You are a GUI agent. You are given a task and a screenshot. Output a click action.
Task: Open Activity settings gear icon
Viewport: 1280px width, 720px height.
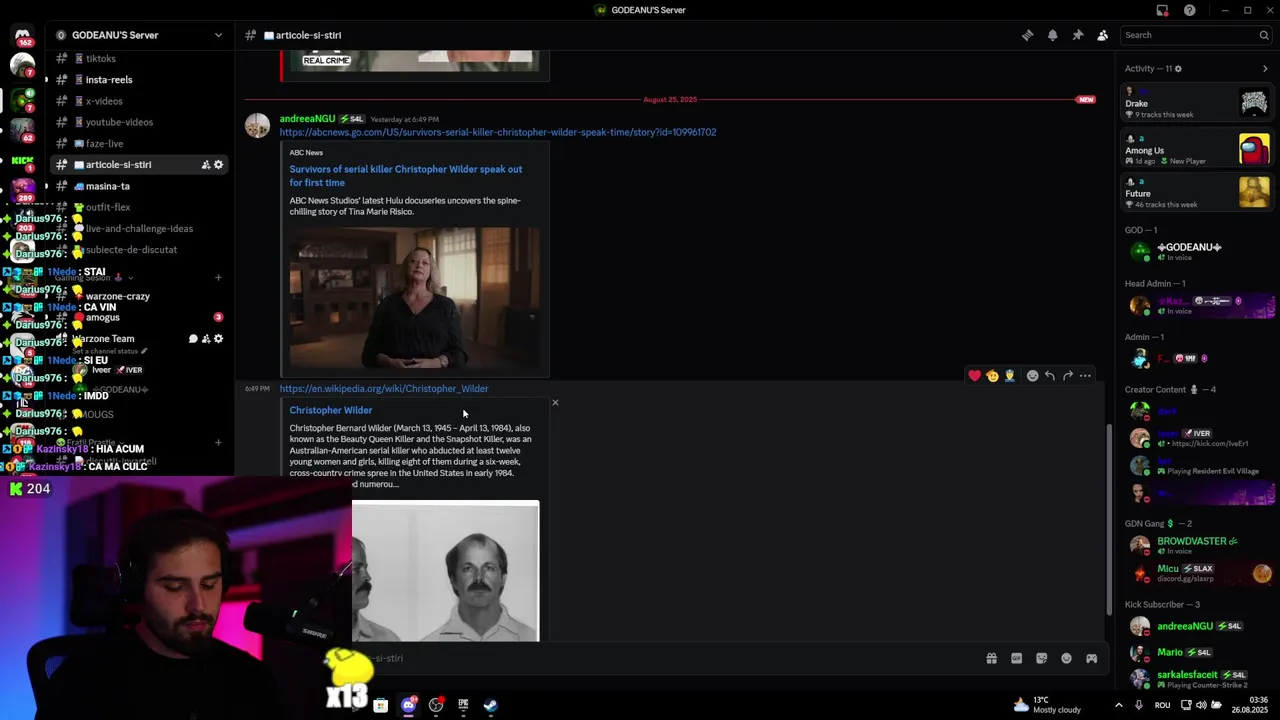[x=1178, y=69]
